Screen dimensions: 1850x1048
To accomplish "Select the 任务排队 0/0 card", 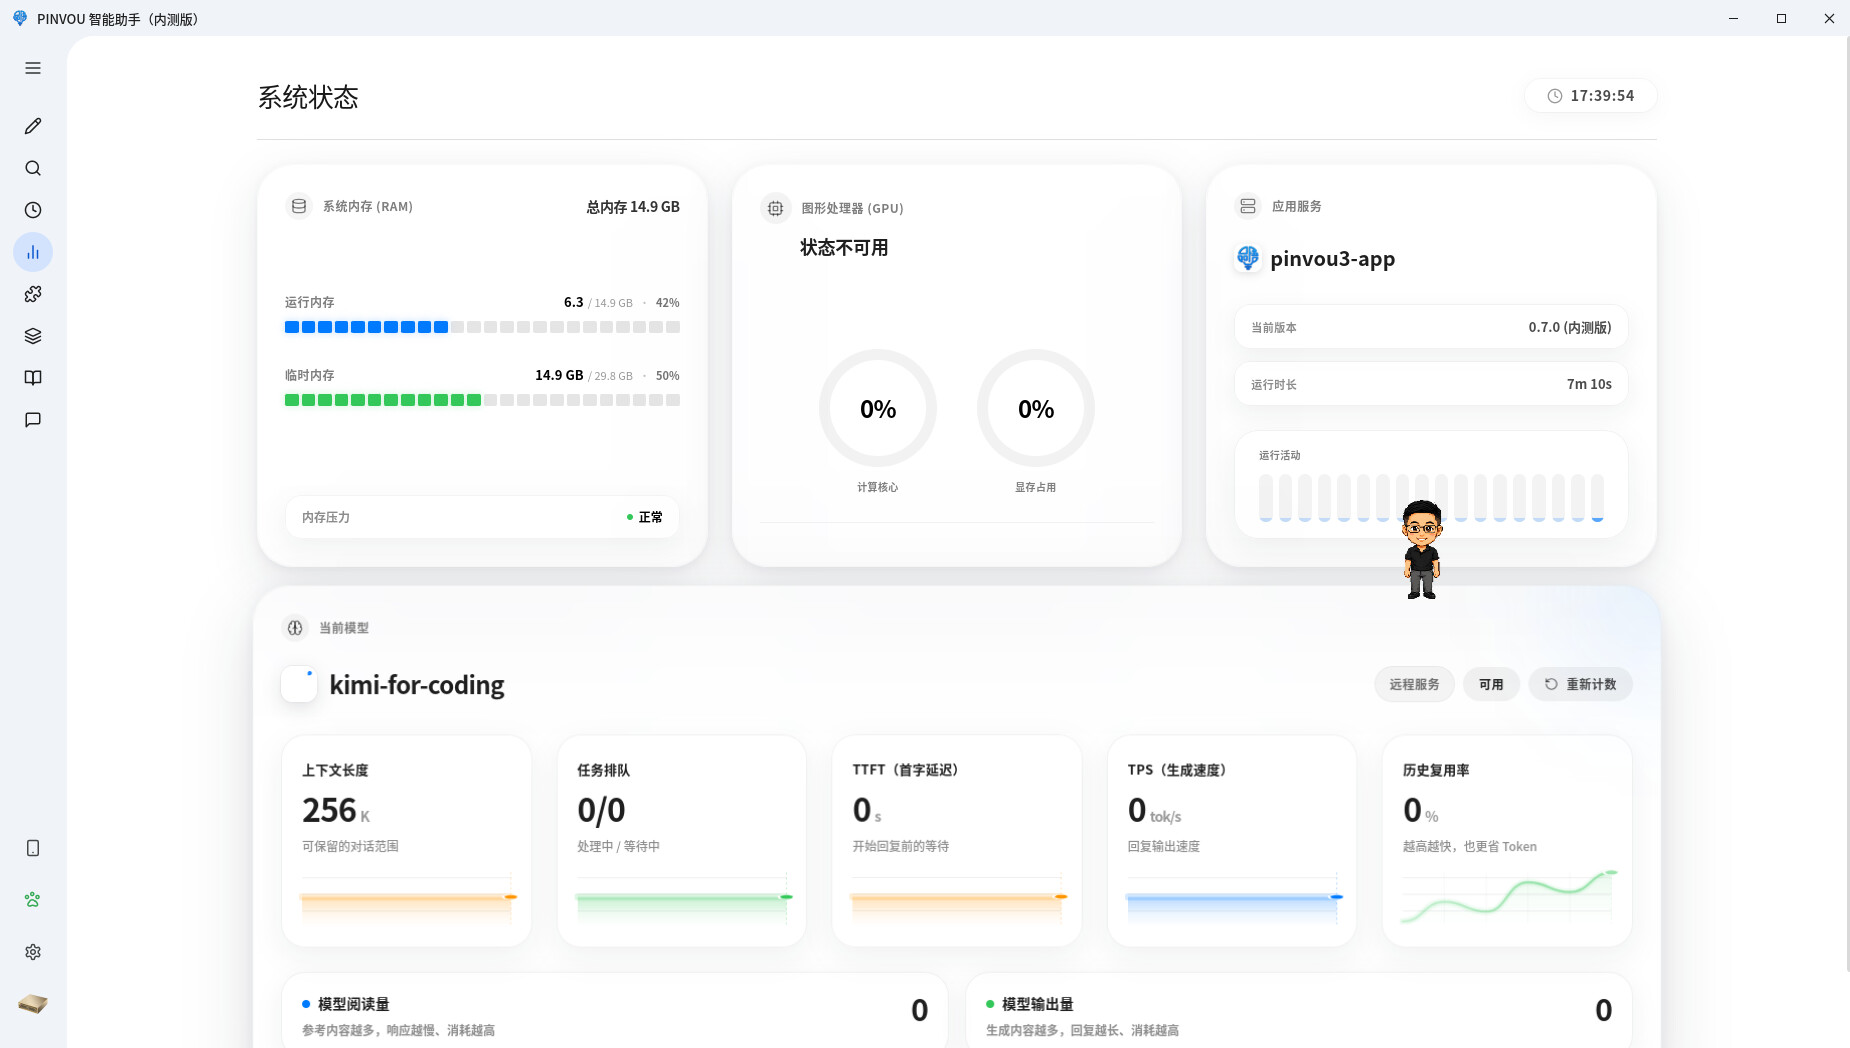I will pos(682,841).
